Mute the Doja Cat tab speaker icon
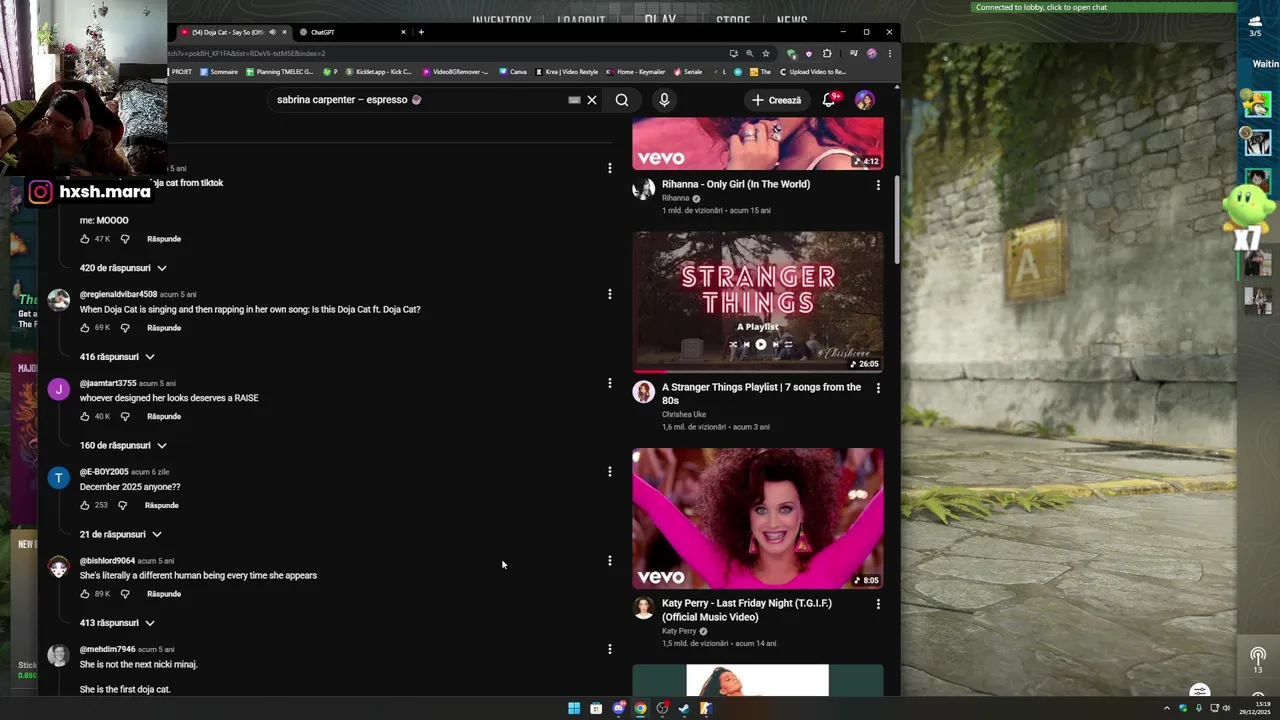 (272, 32)
